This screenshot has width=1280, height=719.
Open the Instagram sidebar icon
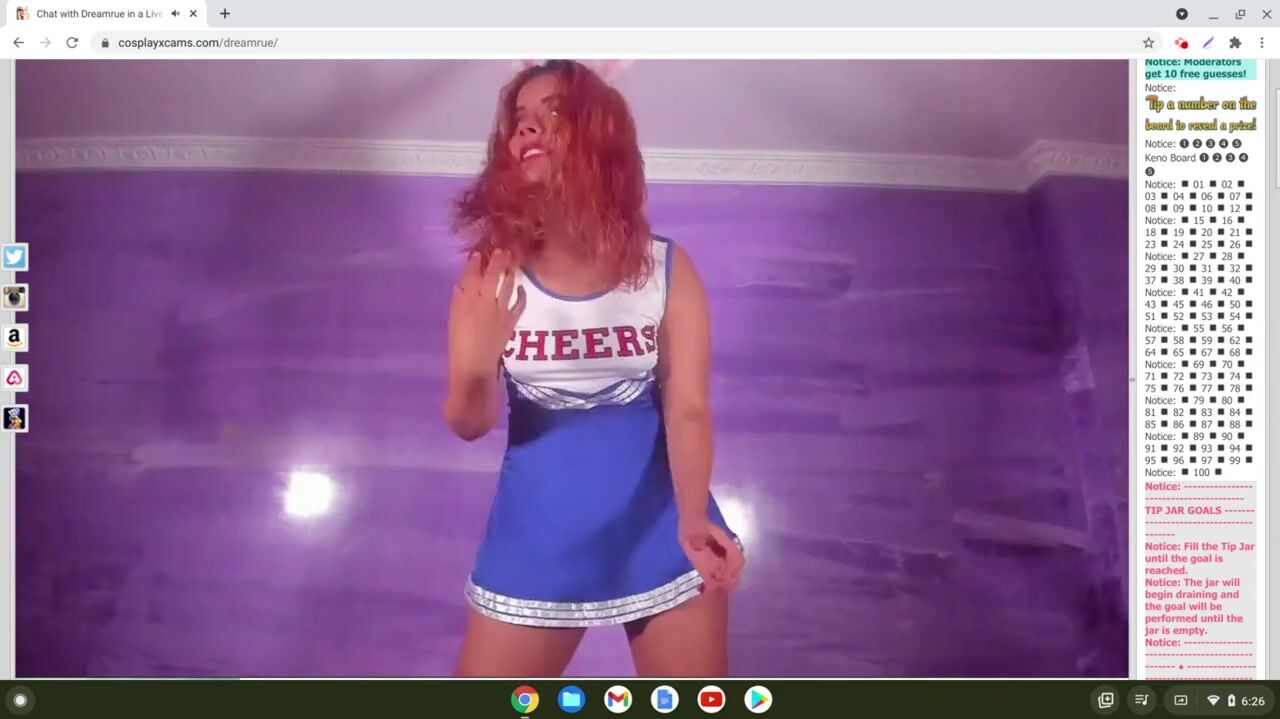(14, 297)
